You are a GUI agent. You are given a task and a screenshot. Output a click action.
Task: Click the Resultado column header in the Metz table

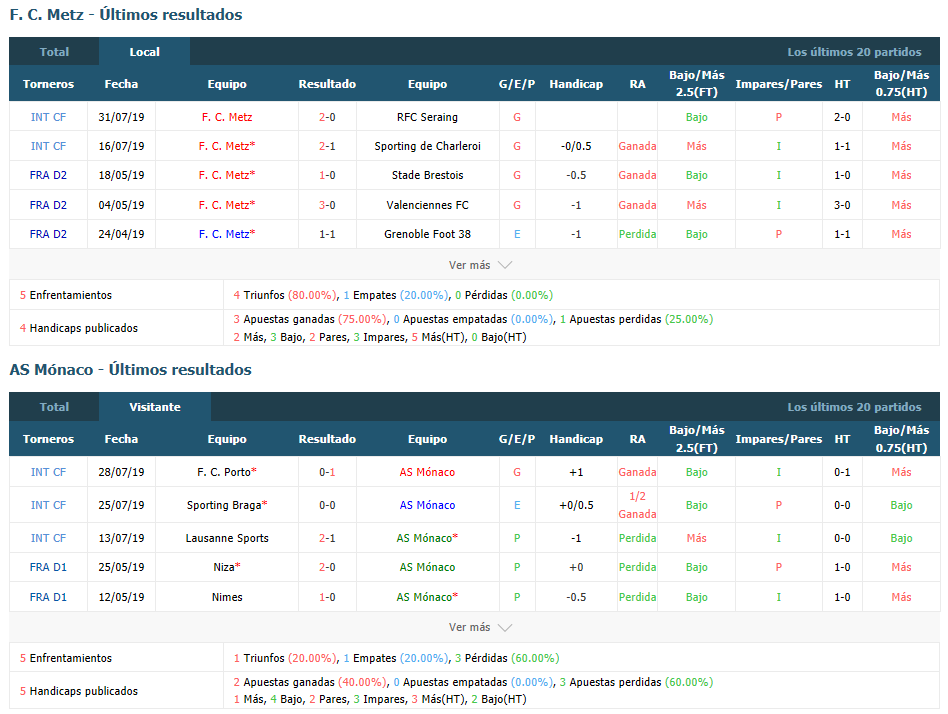click(327, 84)
